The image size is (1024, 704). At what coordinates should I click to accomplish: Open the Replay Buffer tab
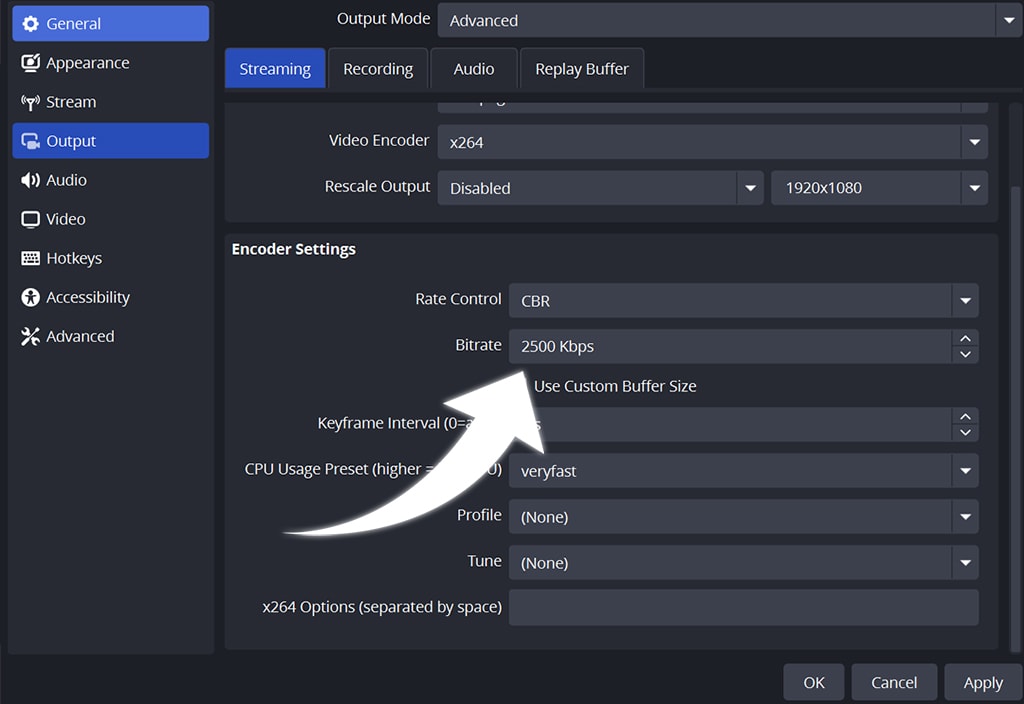click(x=581, y=68)
